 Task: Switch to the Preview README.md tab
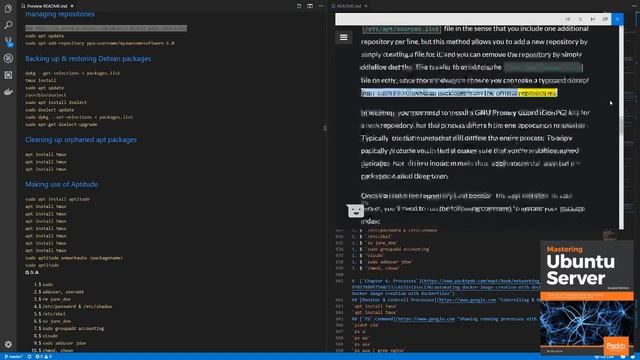coord(47,6)
